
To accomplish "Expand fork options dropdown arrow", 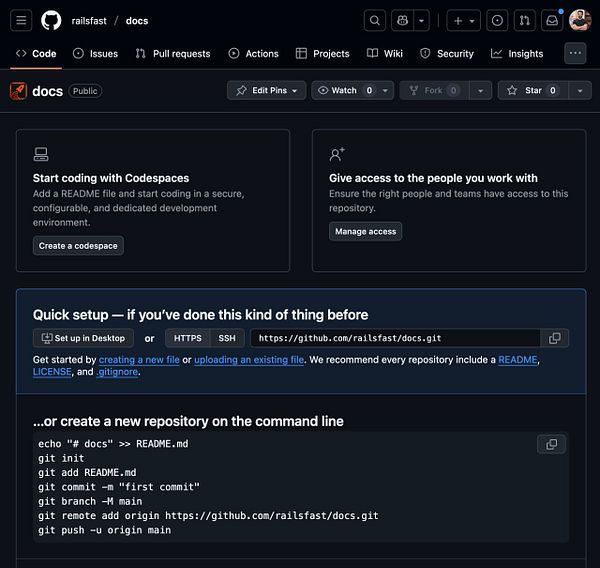I will [480, 90].
